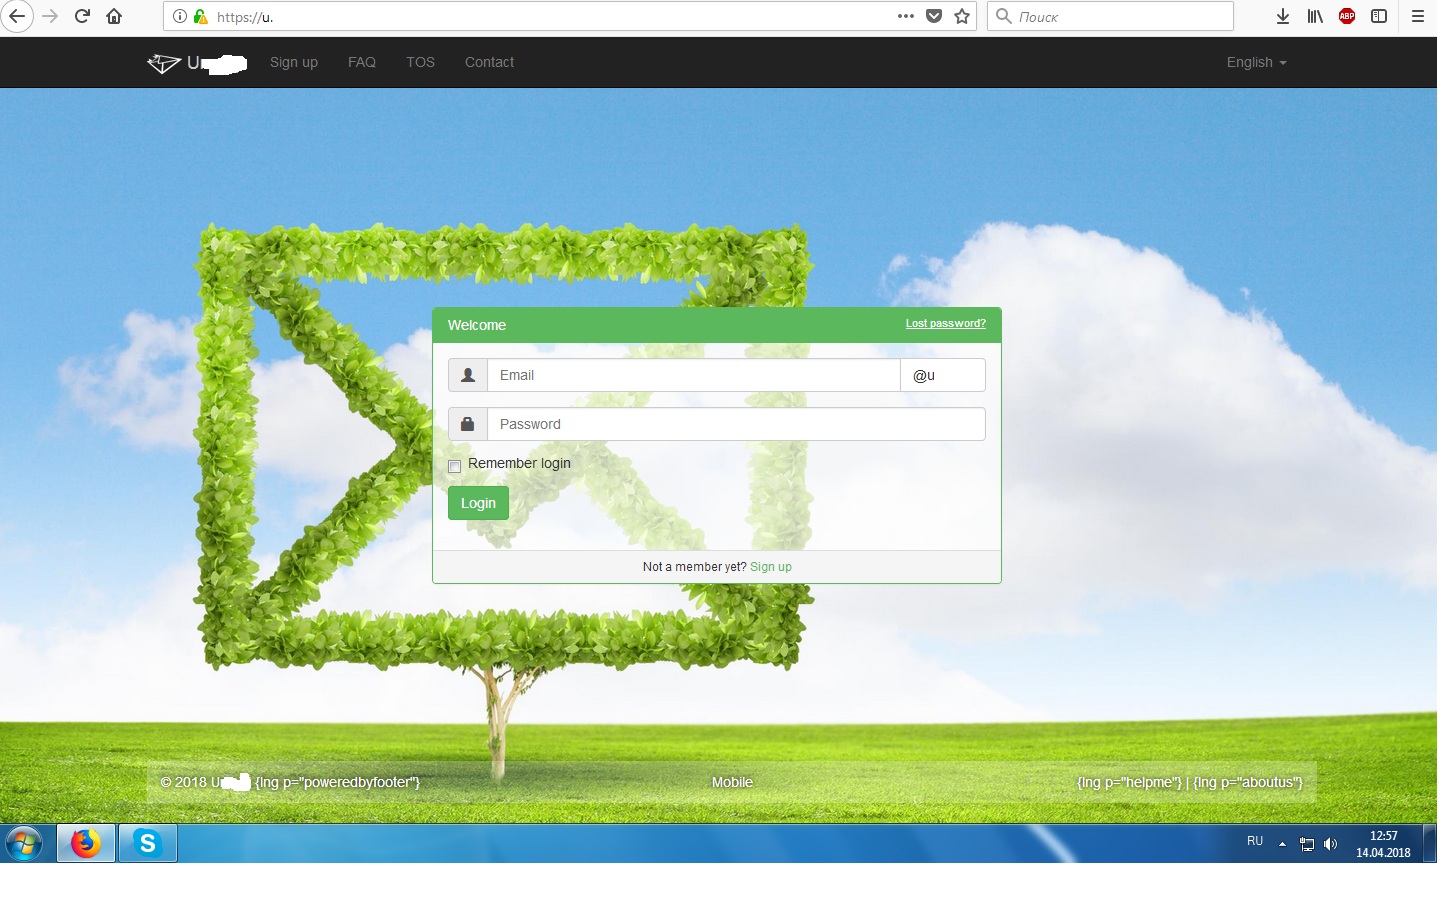Open Firefox from the taskbar
The image size is (1440, 900).
click(x=86, y=844)
